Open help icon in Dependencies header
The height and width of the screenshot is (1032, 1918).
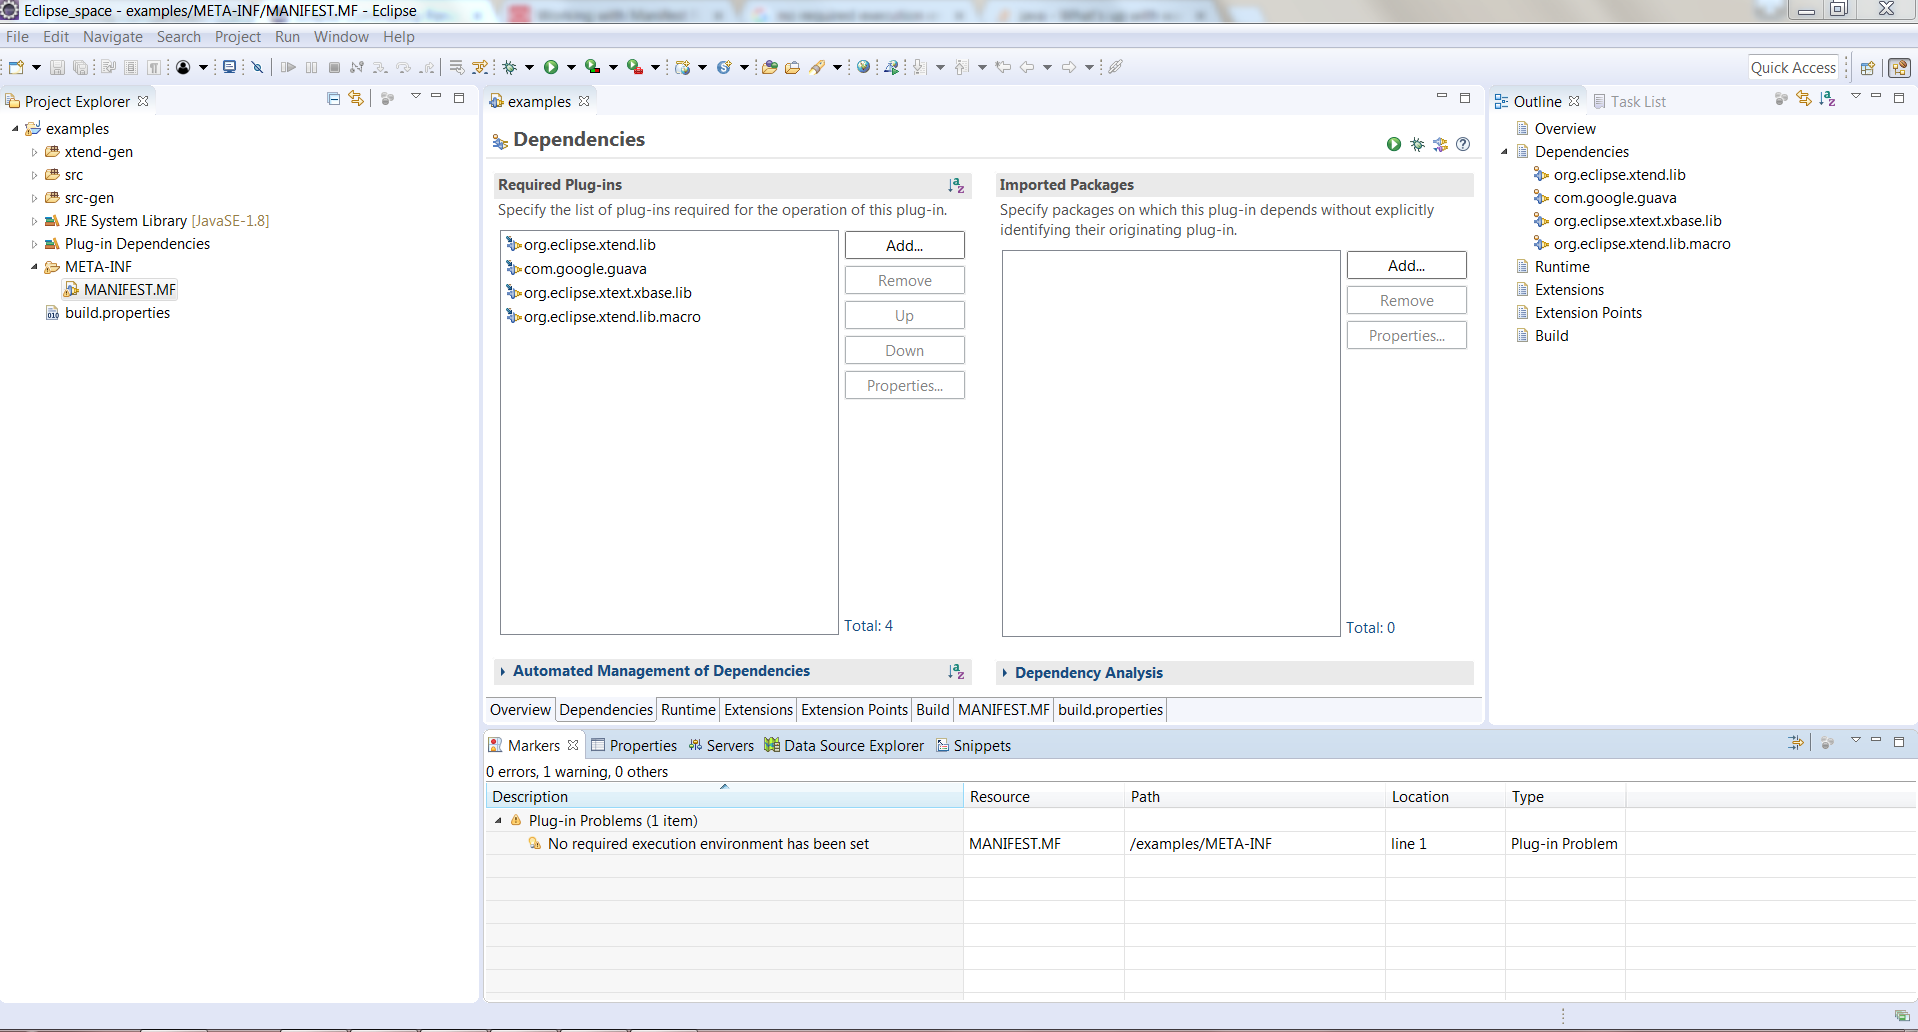coord(1463,144)
